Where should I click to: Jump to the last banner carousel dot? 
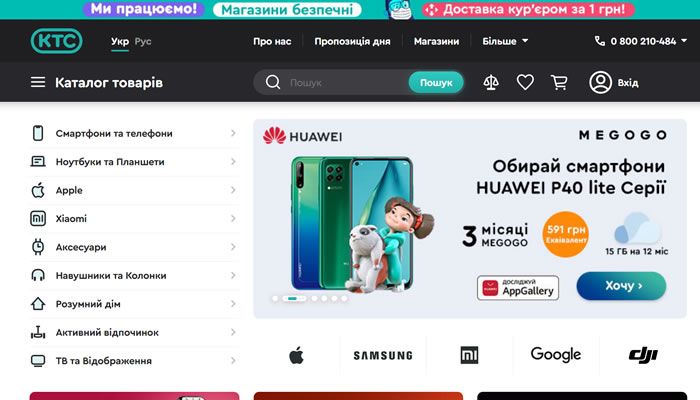[x=344, y=298]
